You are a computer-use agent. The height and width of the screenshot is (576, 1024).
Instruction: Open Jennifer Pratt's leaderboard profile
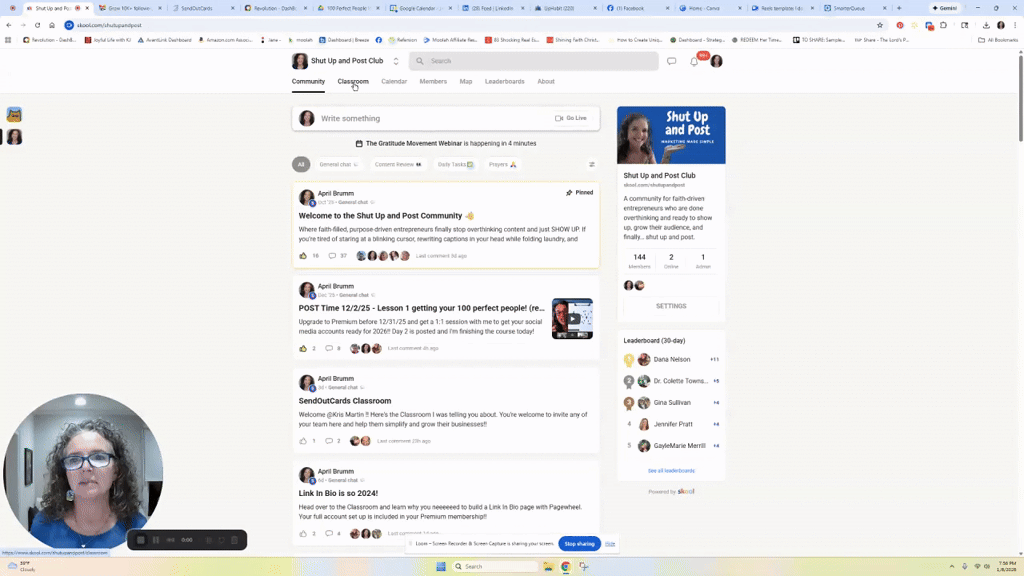[x=673, y=424]
